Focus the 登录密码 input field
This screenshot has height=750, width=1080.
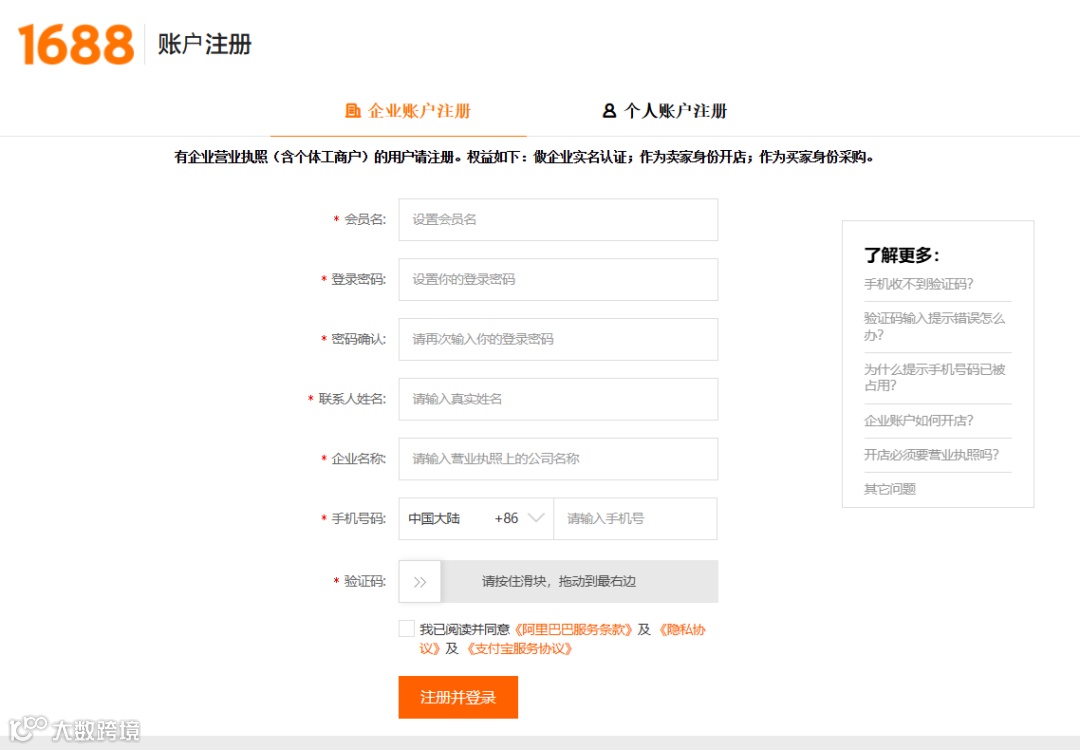[x=558, y=280]
